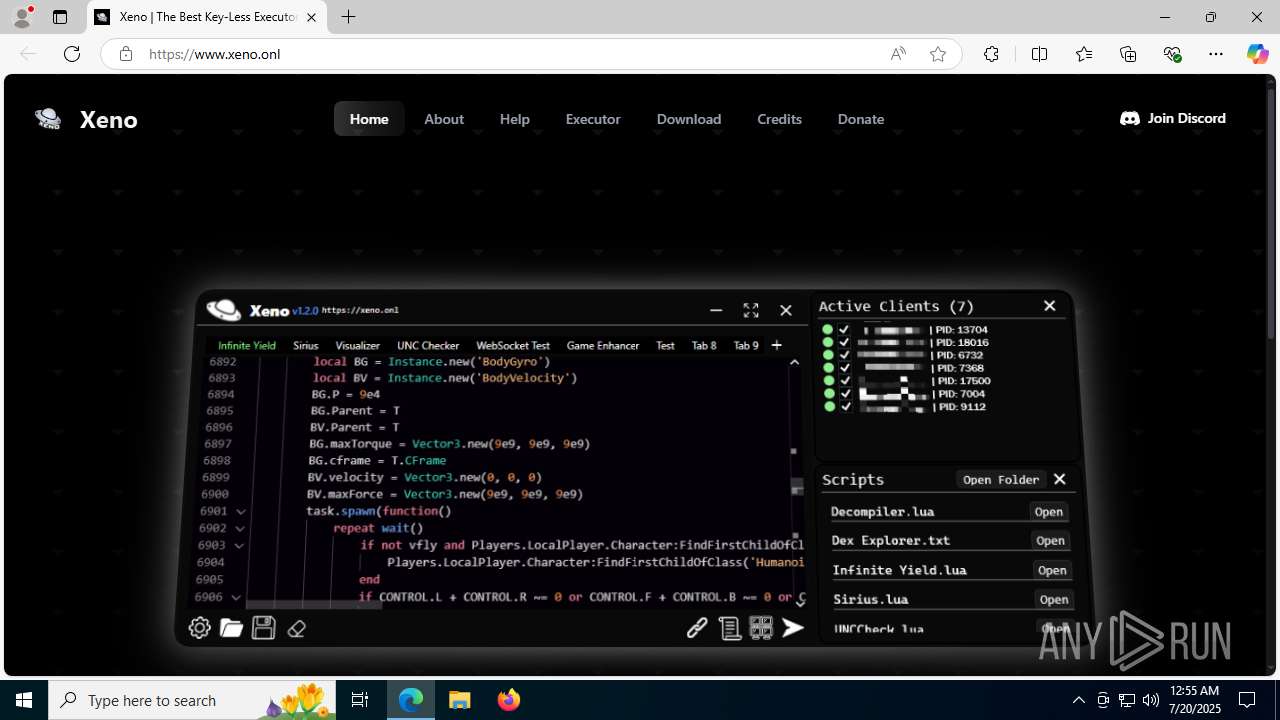Open the Help page
This screenshot has height=720, width=1280.
pyautogui.click(x=515, y=119)
